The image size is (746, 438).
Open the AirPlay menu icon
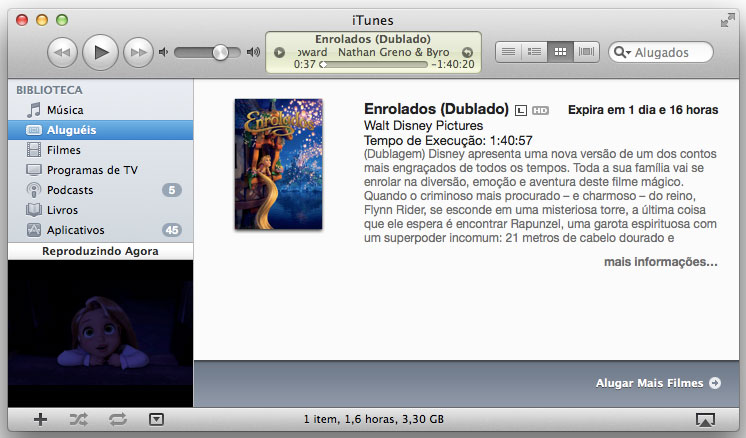click(x=705, y=419)
